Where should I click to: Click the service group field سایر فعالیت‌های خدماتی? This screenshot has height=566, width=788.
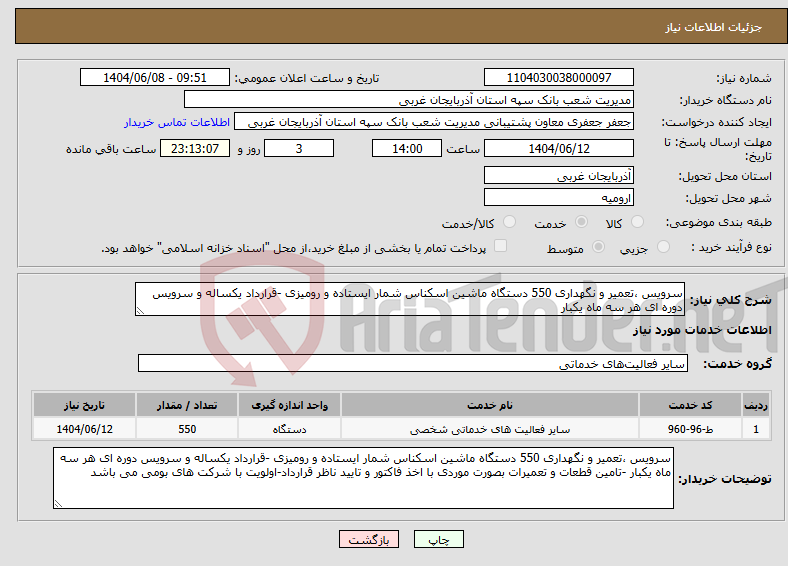pyautogui.click(x=413, y=363)
